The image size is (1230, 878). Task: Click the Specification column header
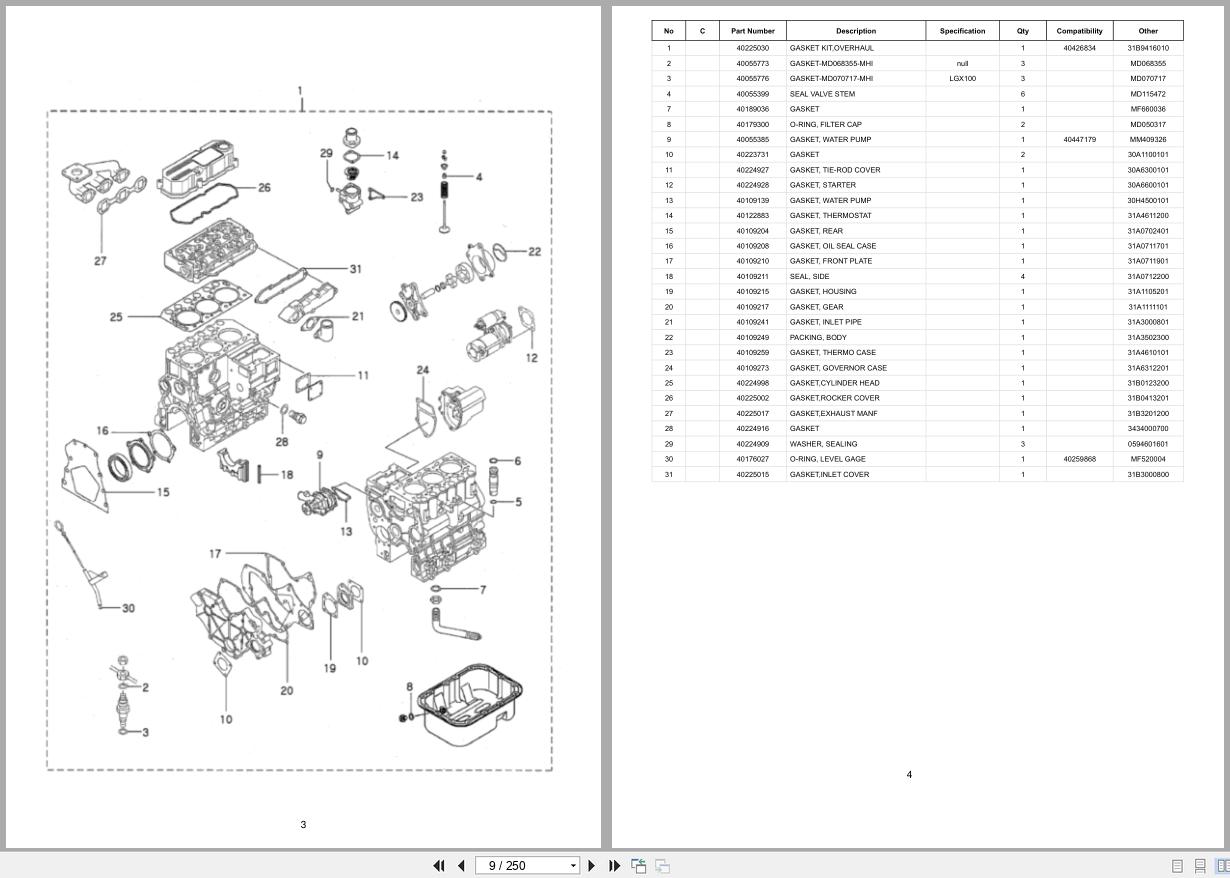tap(963, 31)
